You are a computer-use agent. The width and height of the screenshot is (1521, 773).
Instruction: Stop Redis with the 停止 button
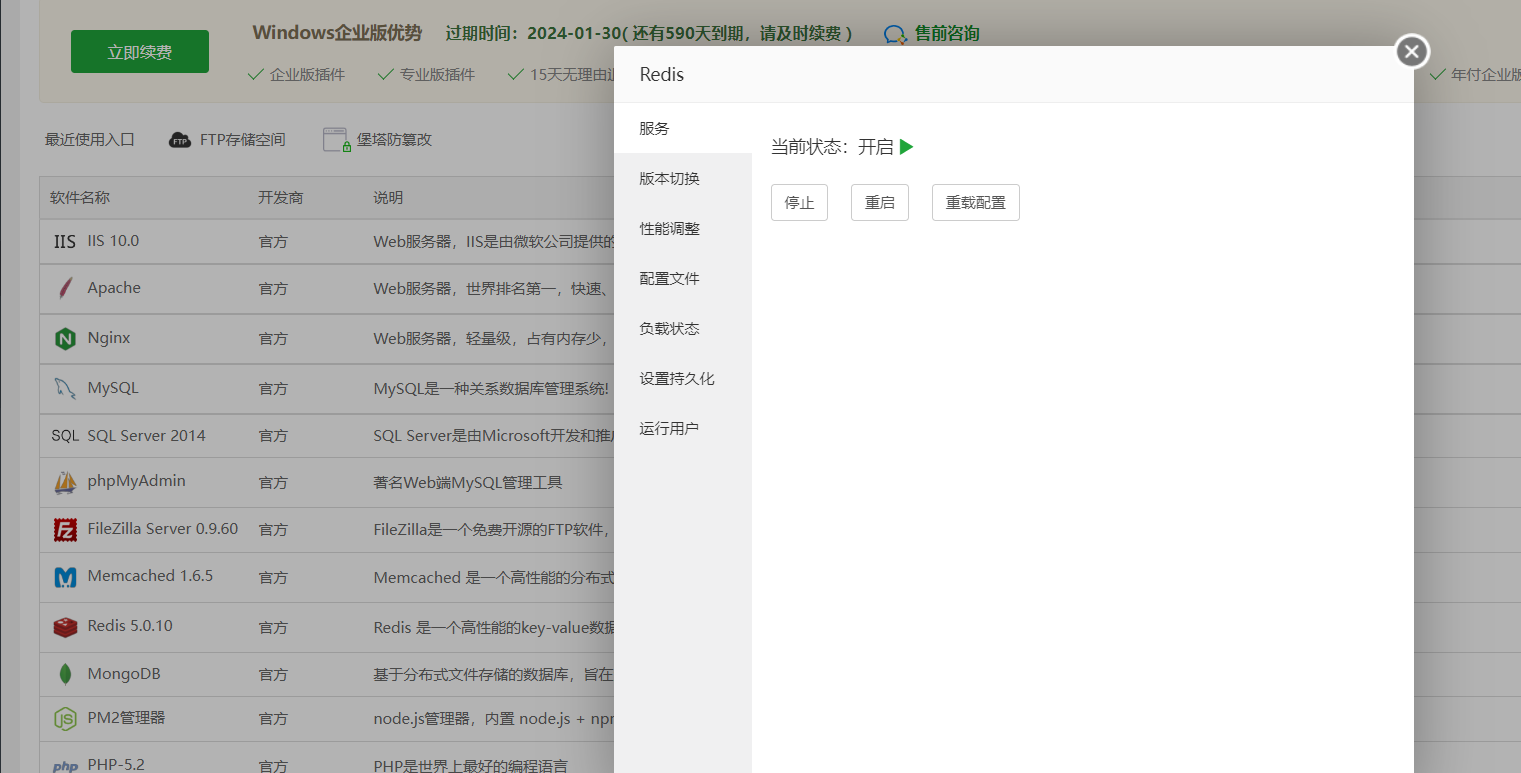point(799,203)
